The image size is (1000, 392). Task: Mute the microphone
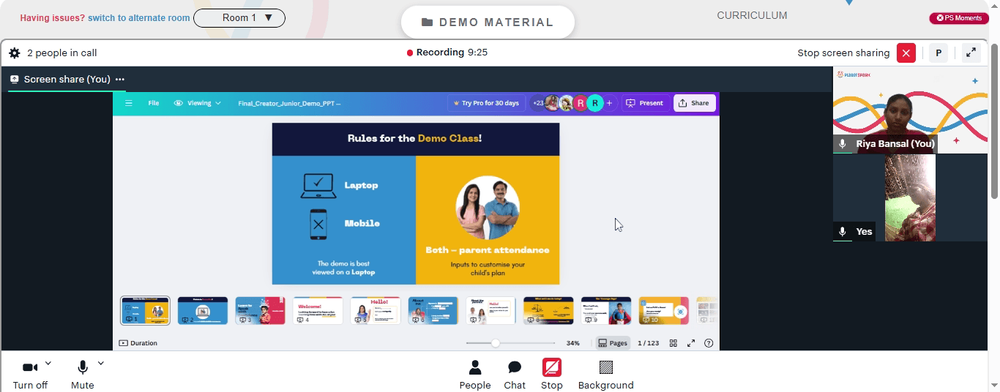[82, 375]
